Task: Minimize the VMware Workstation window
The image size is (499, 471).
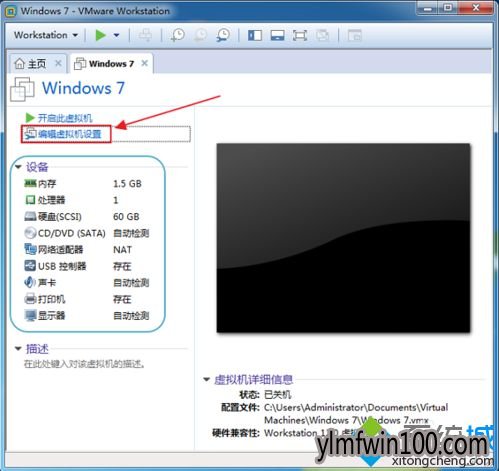Action: coord(428,8)
